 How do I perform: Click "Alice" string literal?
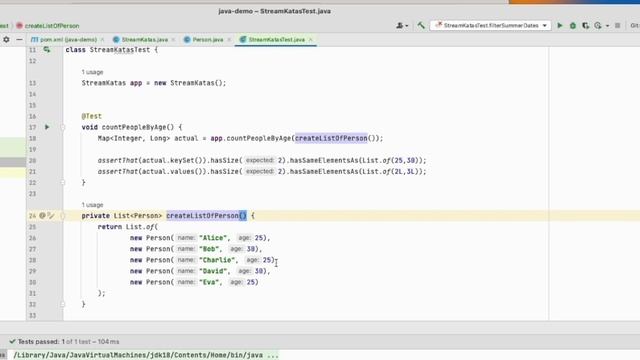click(x=213, y=238)
